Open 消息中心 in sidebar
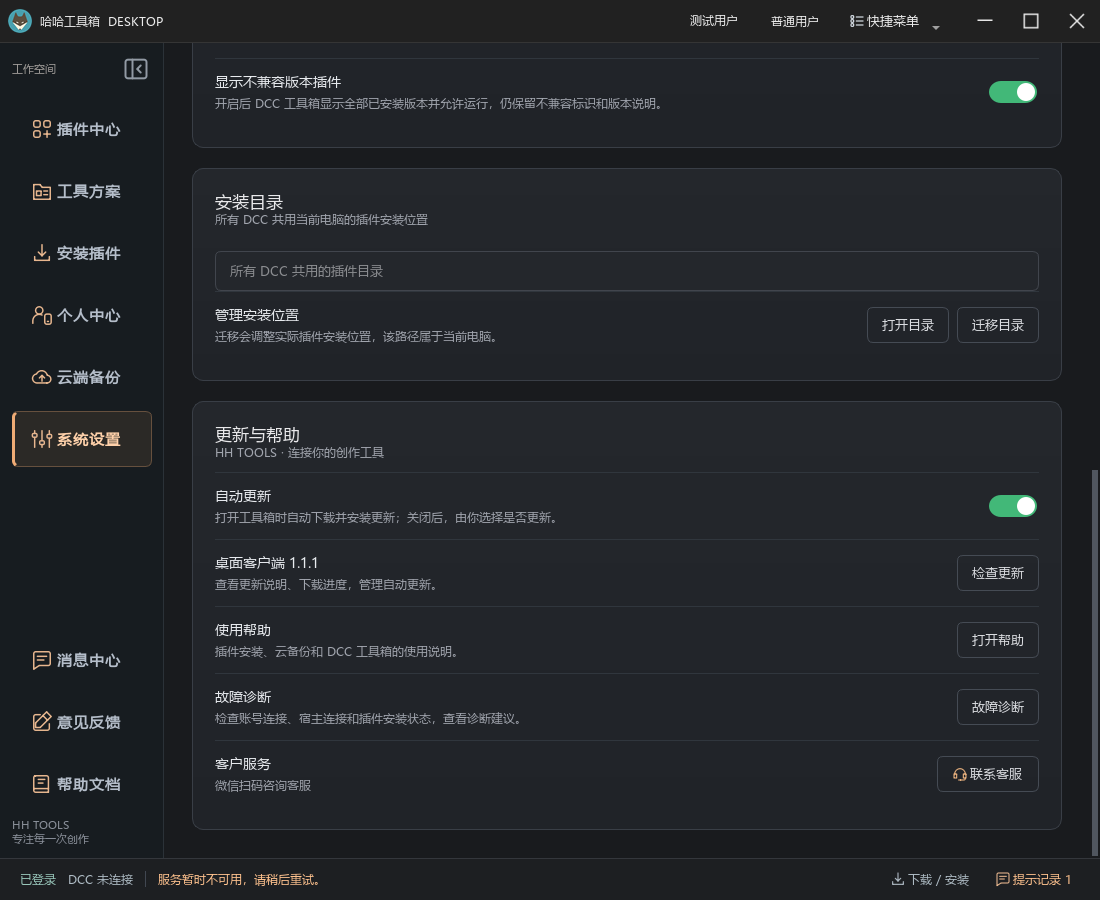 pyautogui.click(x=81, y=660)
